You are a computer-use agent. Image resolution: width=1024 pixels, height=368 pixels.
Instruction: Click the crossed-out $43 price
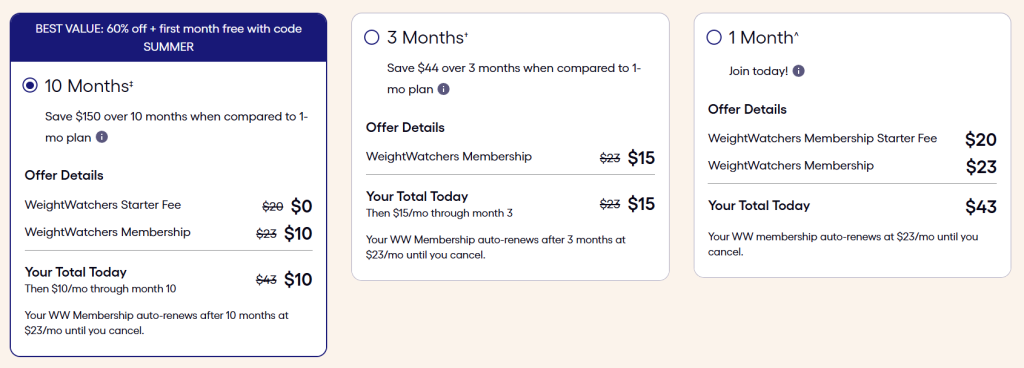[266, 280]
